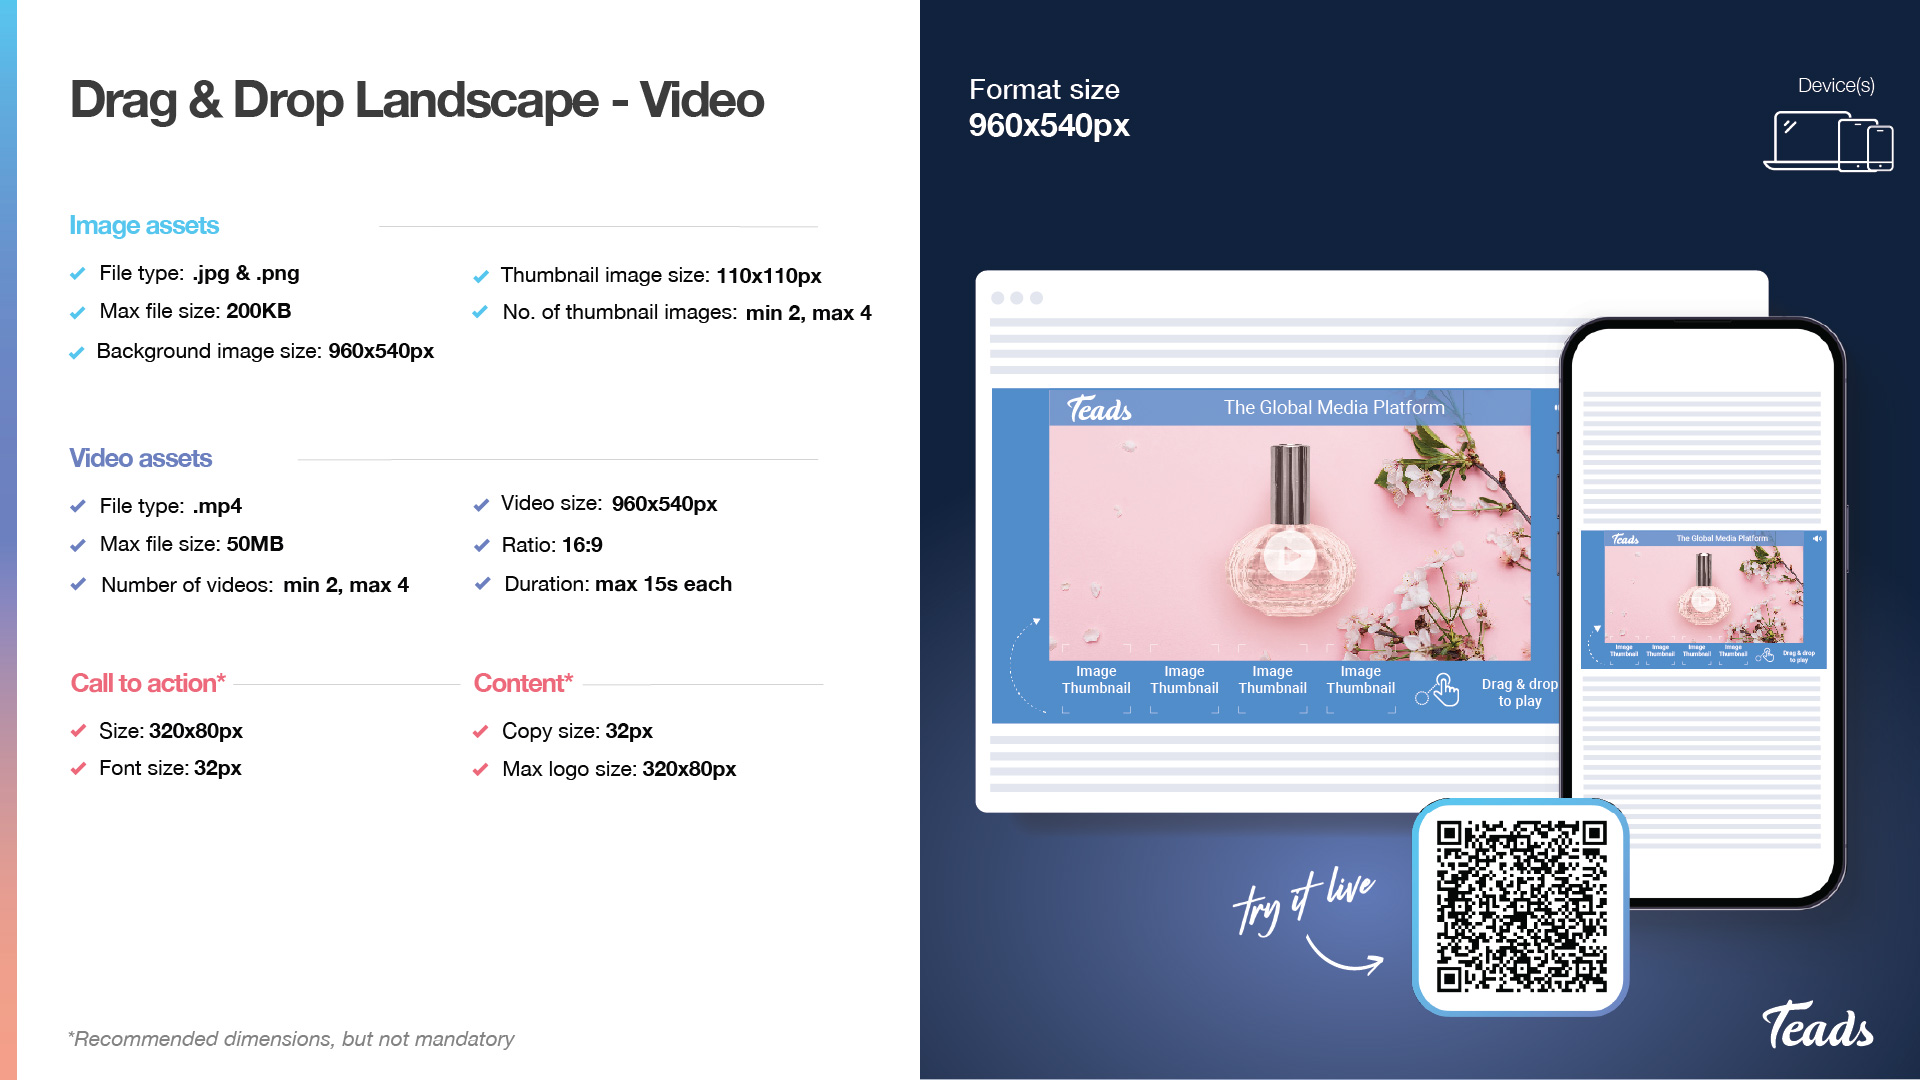
Task: Select the fourth Image Thumbnail slot
Action: tap(1360, 680)
